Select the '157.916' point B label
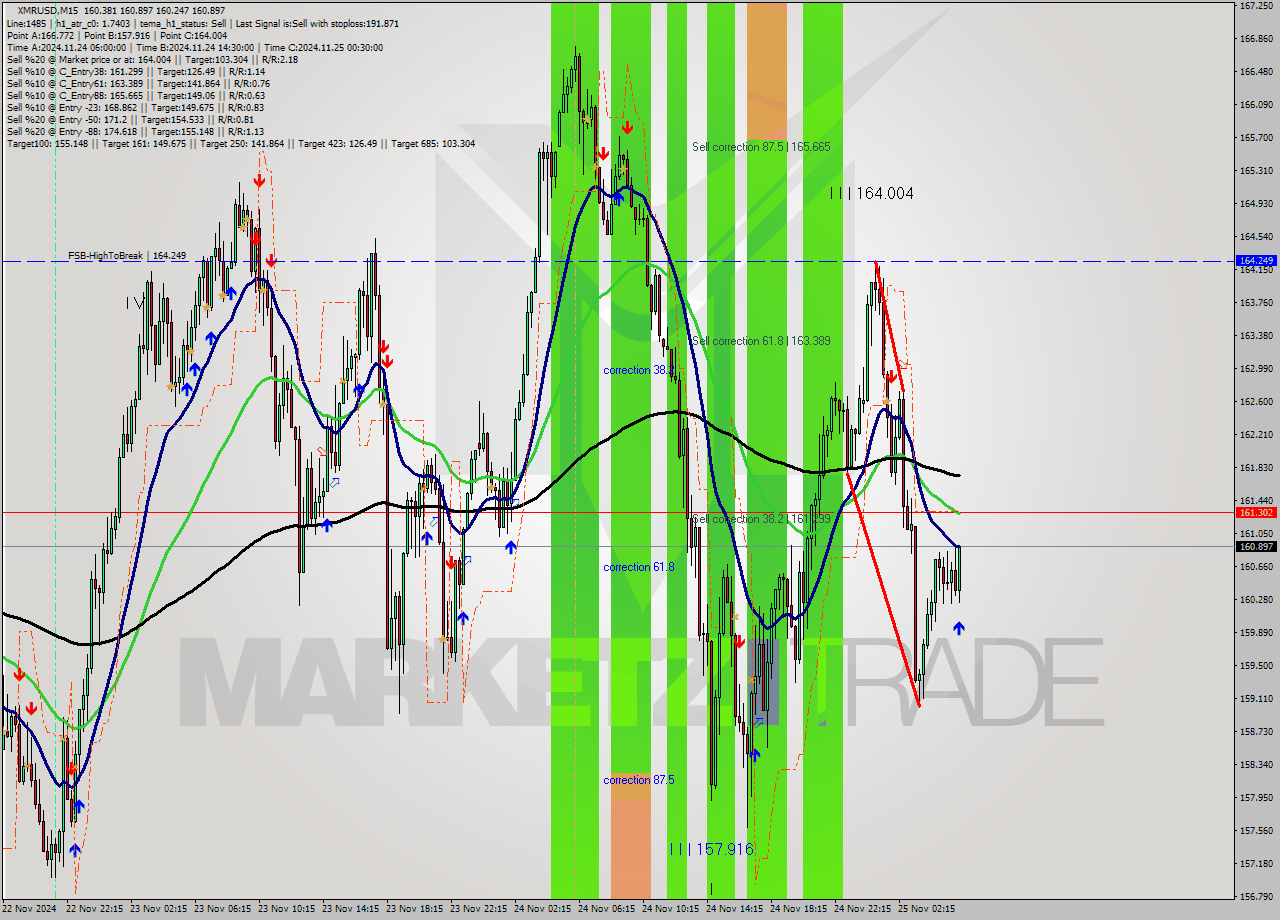Image resolution: width=1280 pixels, height=920 pixels. coord(711,849)
